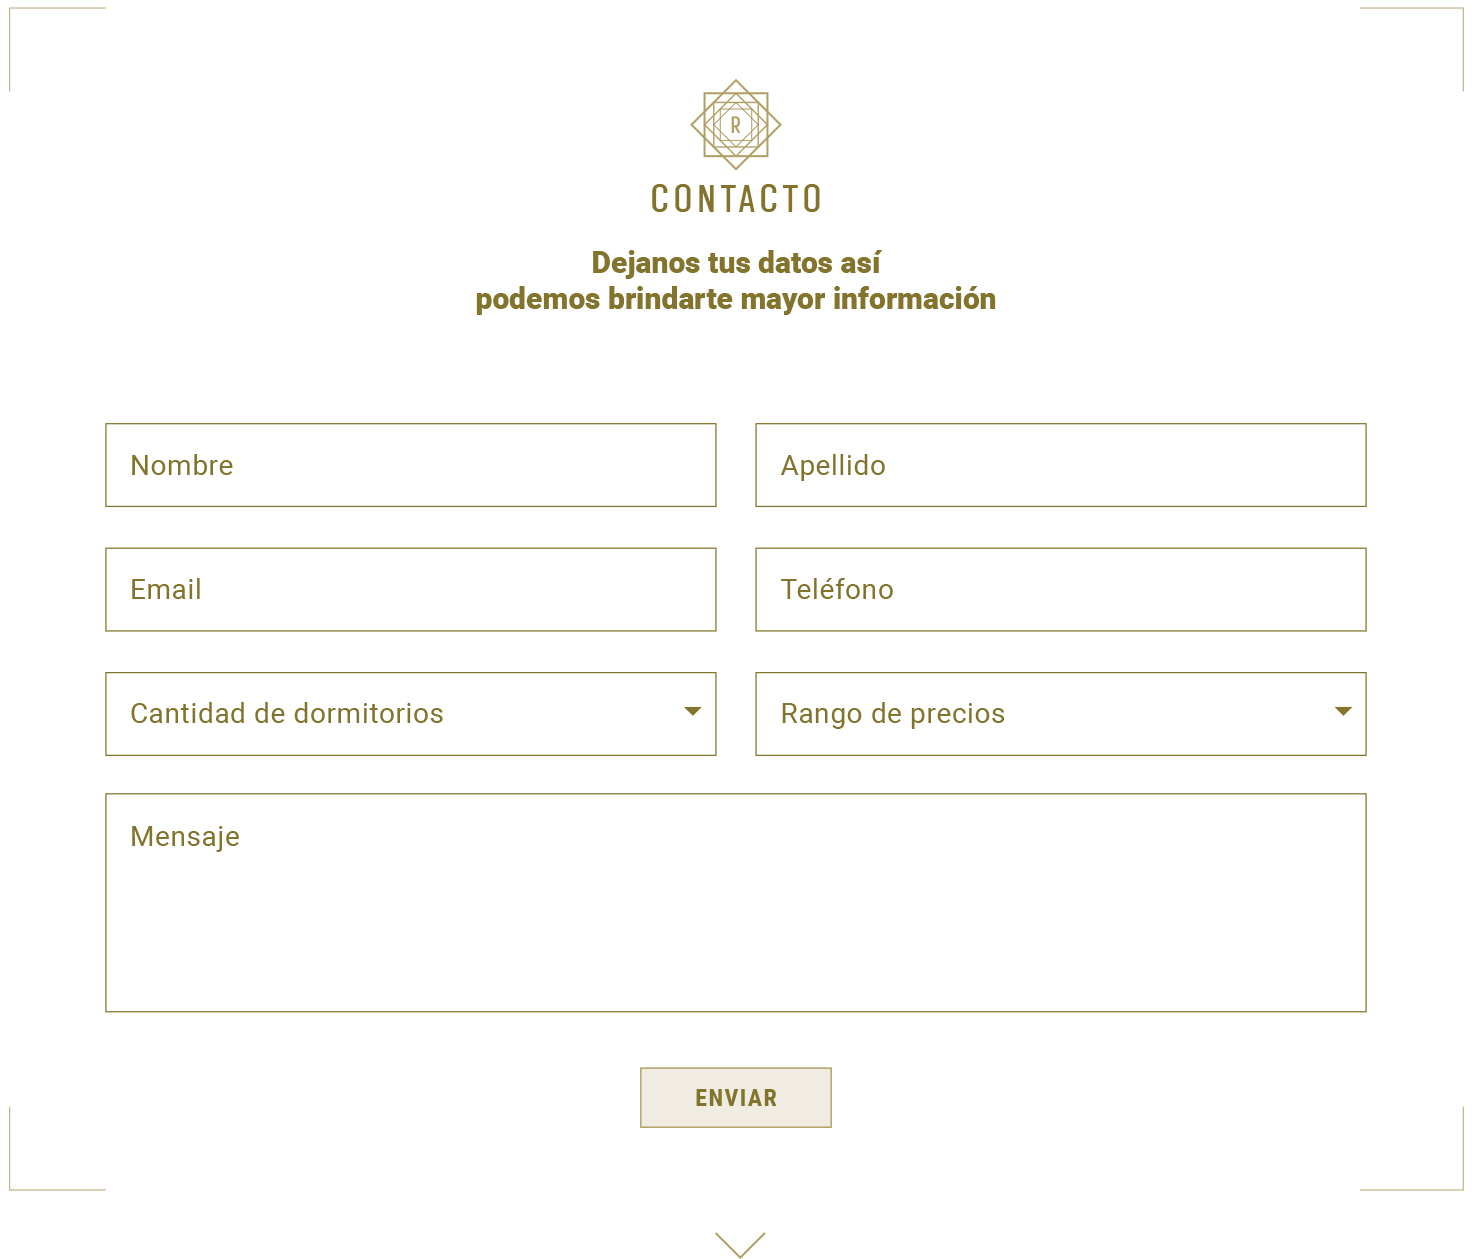Click the "podemos brindarte mayor información" line
The image size is (1472, 1259).
736,299
